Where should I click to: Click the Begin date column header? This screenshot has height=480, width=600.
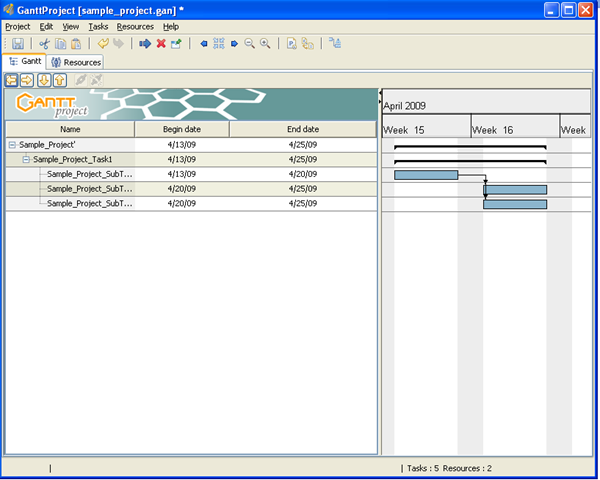182,129
